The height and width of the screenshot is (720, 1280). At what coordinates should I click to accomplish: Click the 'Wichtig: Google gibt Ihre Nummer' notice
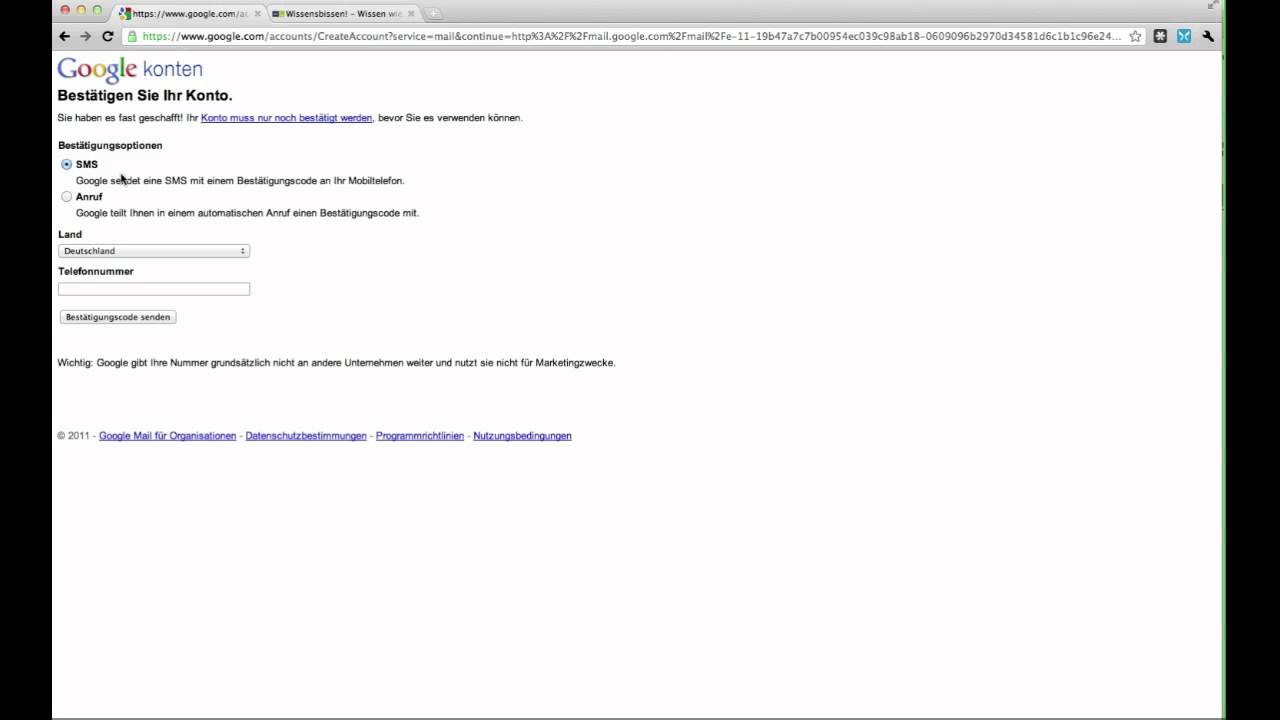336,363
